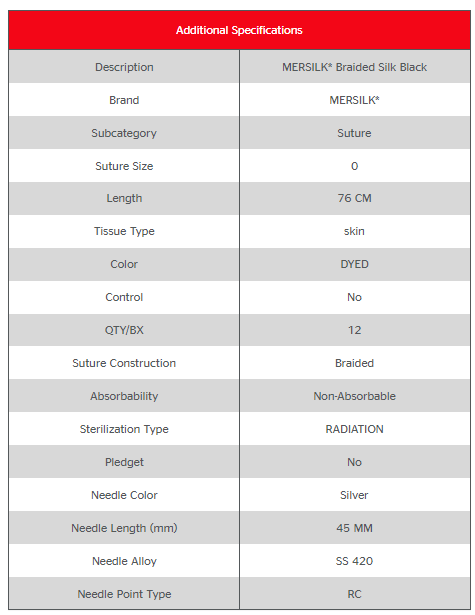The height and width of the screenshot is (615, 475).
Task: Select the Needle Point Type label
Action: 124,594
